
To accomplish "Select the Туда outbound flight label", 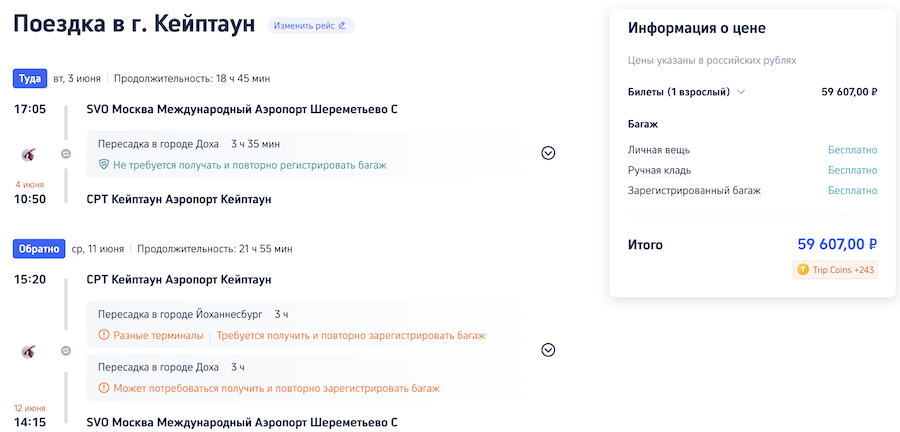I will pyautogui.click(x=30, y=78).
